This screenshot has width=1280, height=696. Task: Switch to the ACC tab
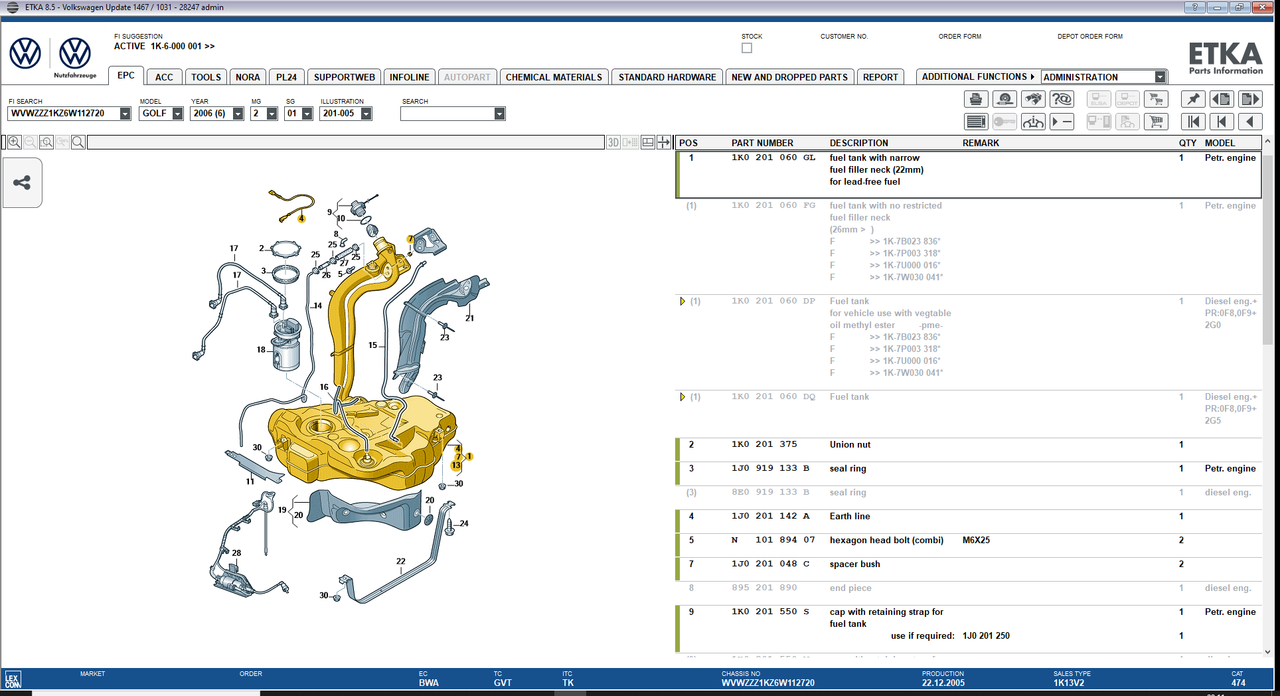click(x=164, y=77)
